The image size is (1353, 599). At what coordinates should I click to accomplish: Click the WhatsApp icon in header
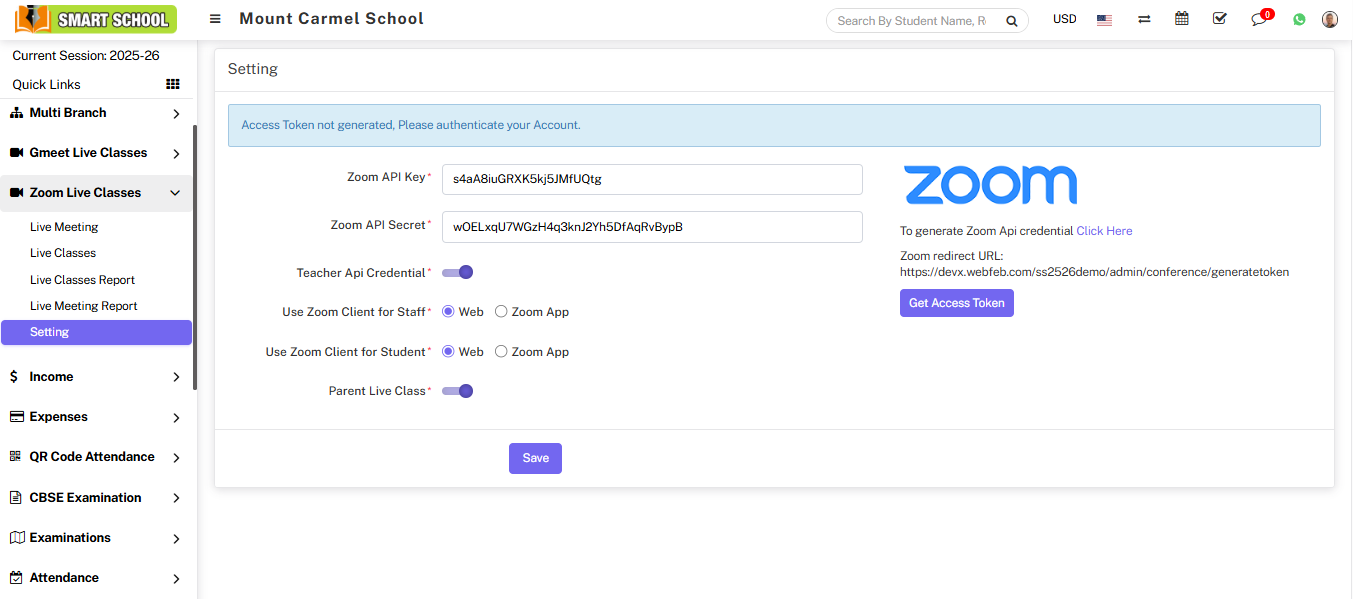(x=1299, y=19)
